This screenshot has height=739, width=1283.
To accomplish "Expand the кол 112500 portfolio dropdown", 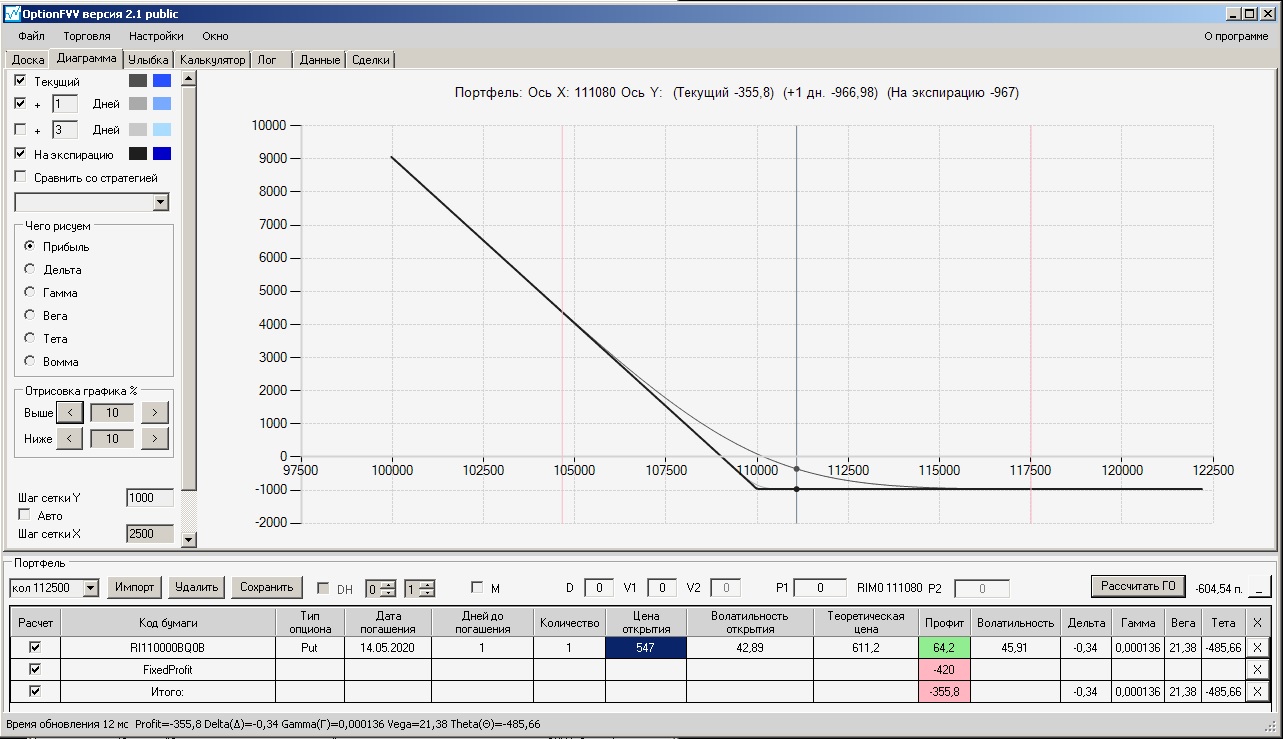I will pyautogui.click(x=91, y=588).
